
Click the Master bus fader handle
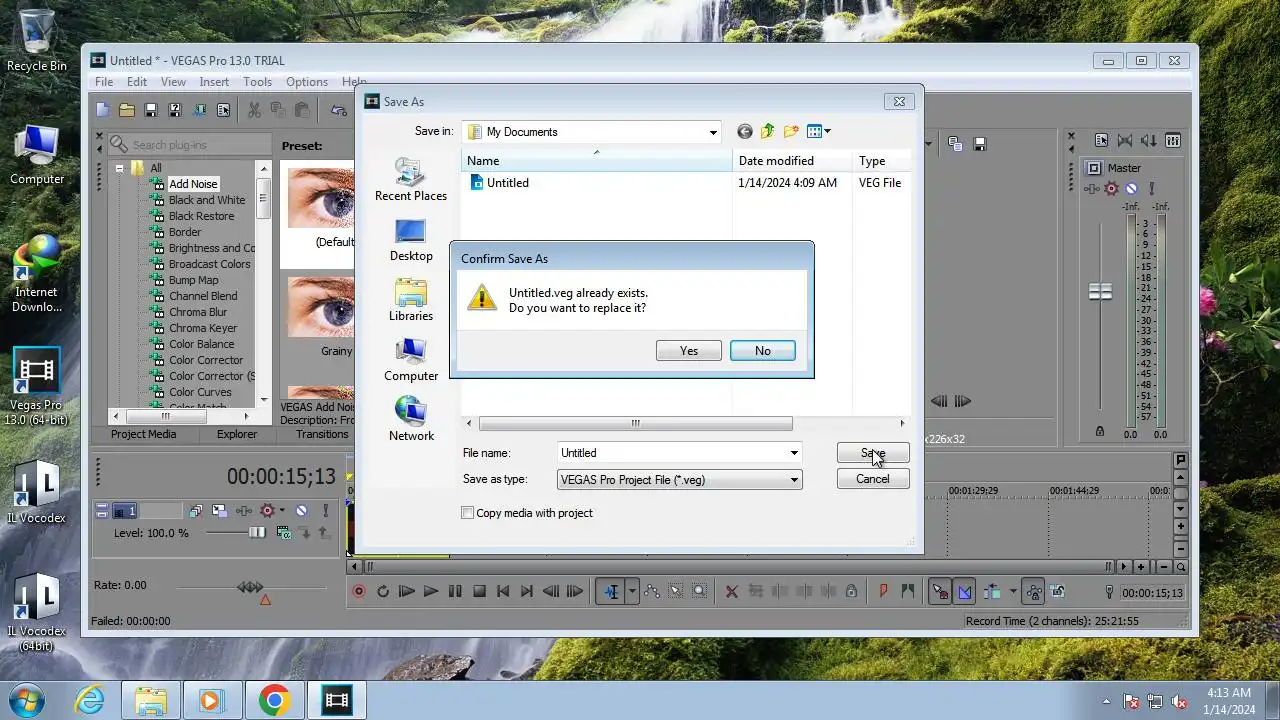(x=1100, y=292)
